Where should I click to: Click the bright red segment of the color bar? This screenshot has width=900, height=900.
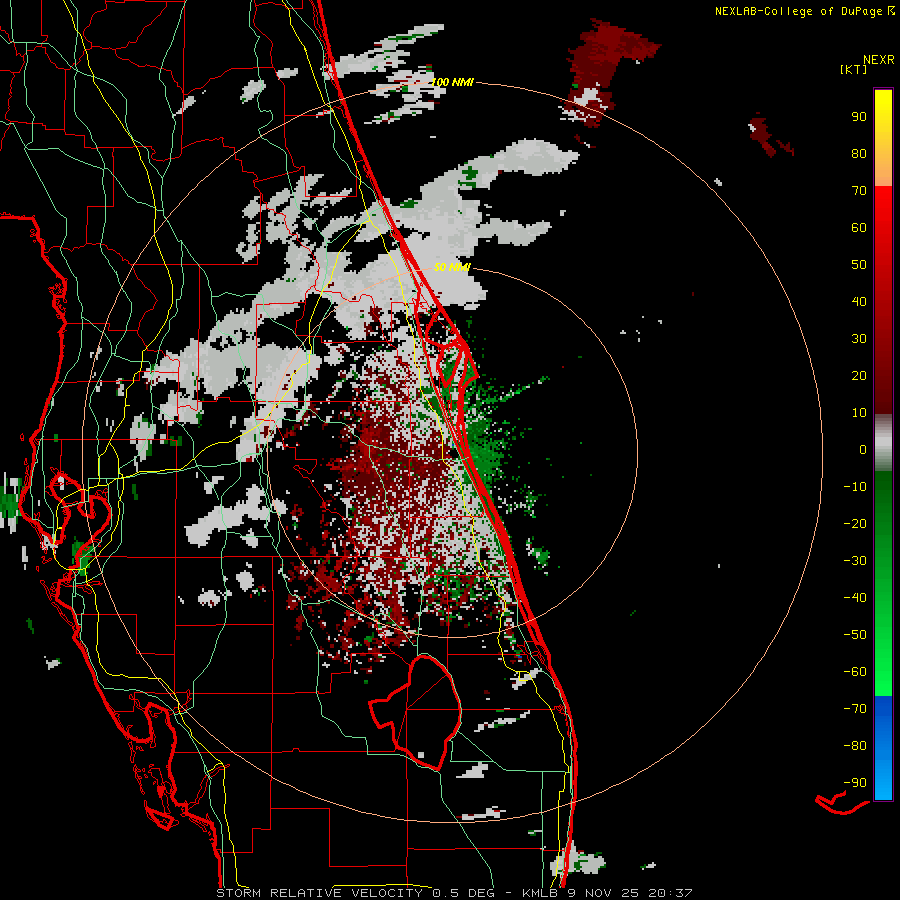pos(883,212)
